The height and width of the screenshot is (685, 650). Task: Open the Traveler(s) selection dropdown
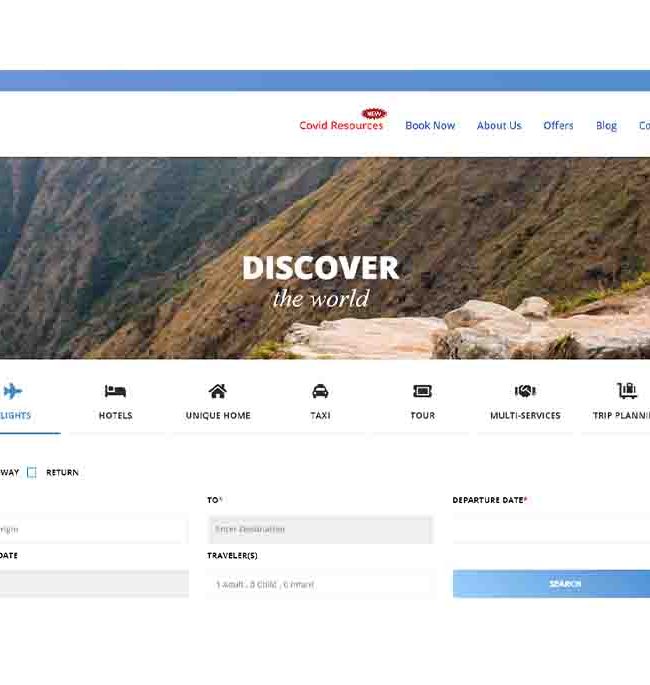[320, 584]
